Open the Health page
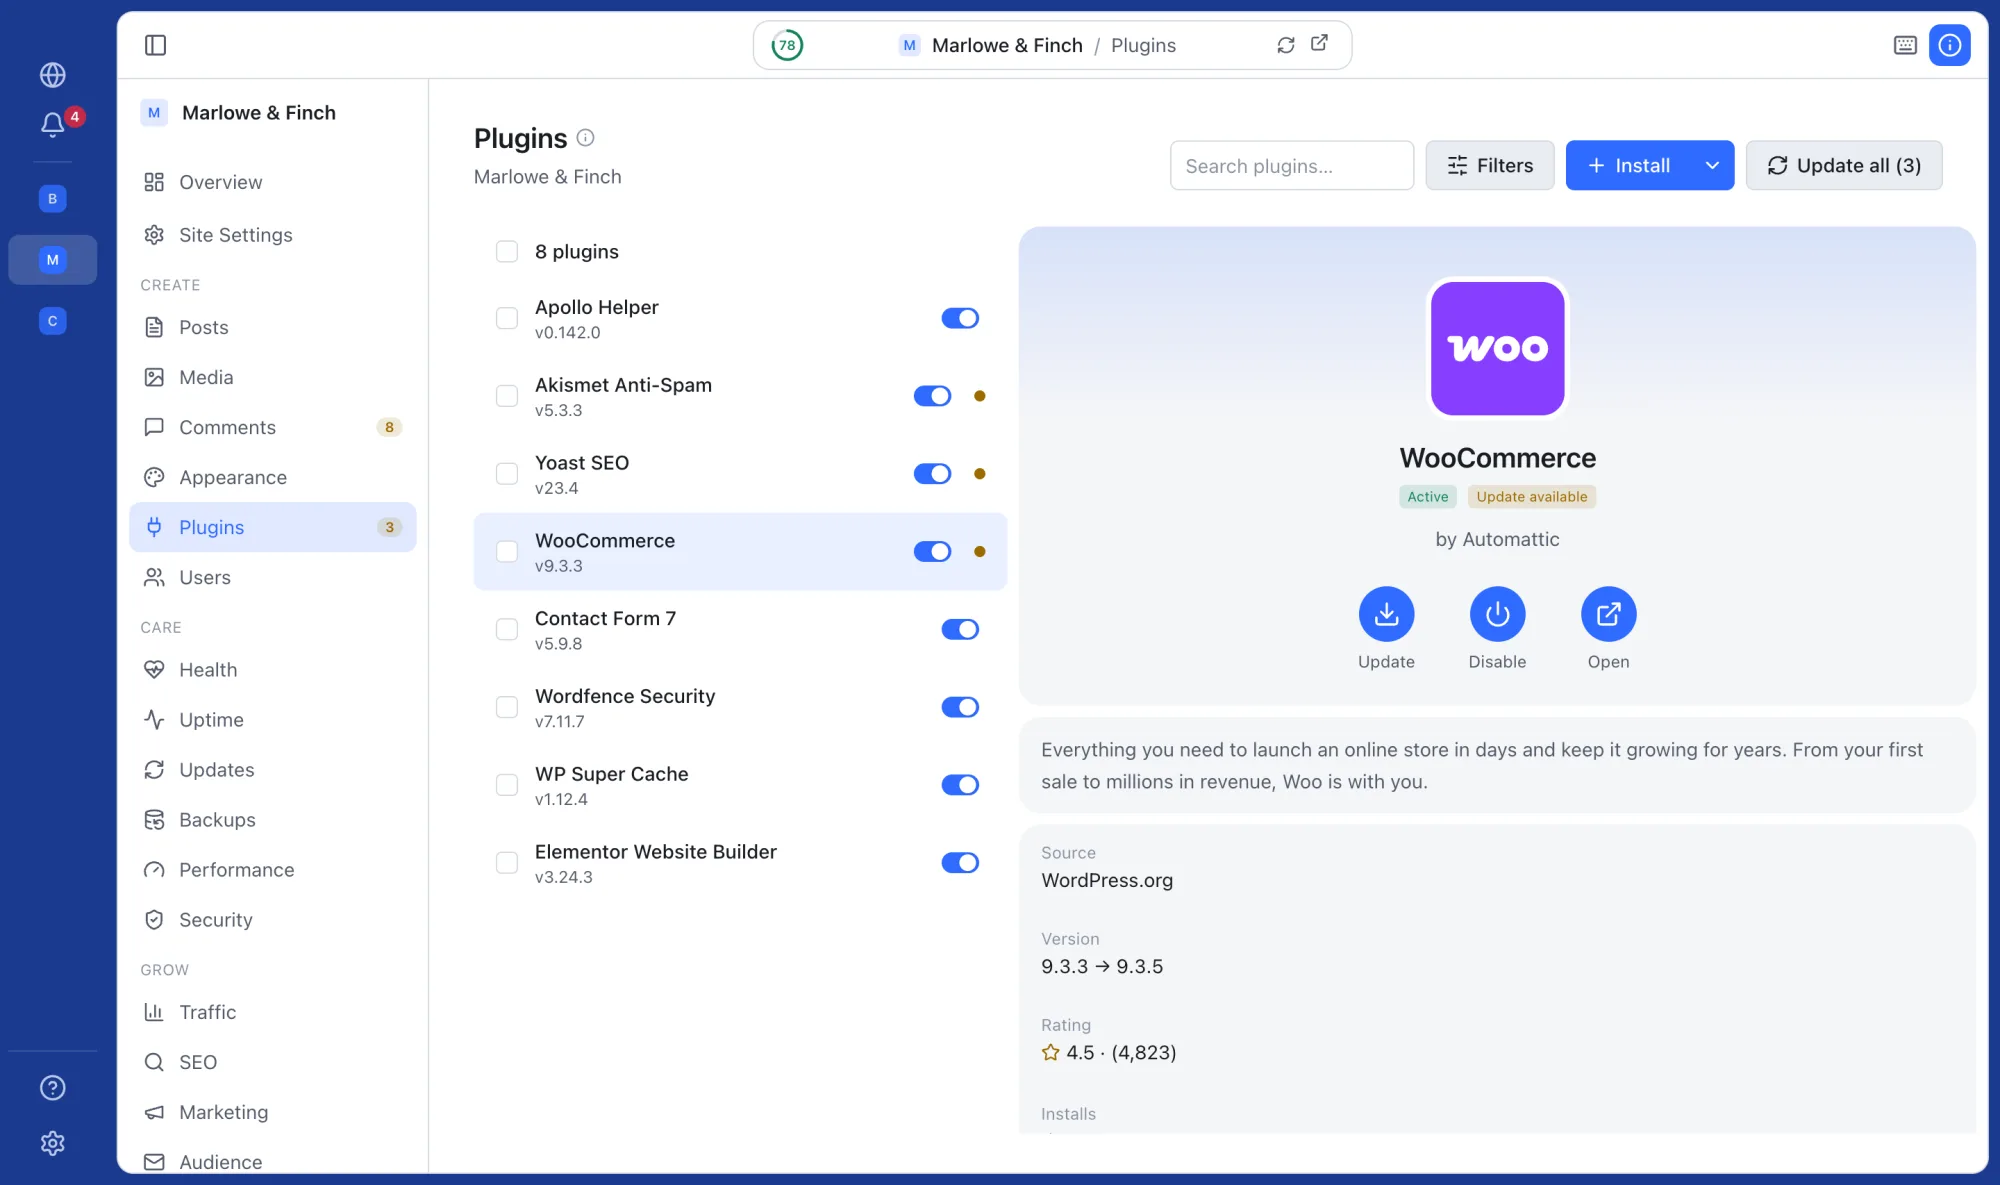The height and width of the screenshot is (1185, 2000). (272, 670)
